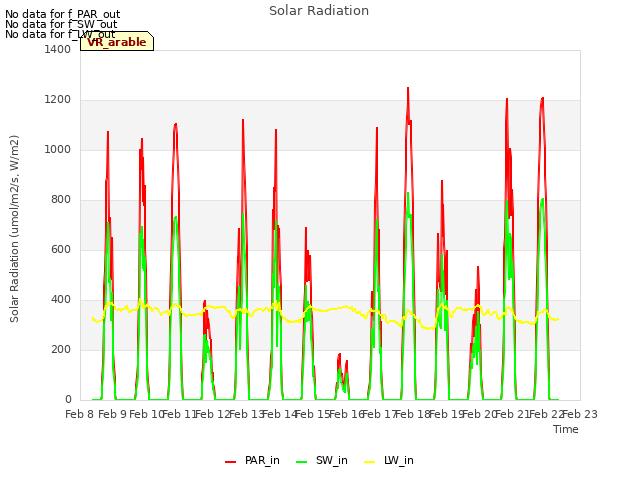Click the 800 y-axis tick label

tap(61, 200)
